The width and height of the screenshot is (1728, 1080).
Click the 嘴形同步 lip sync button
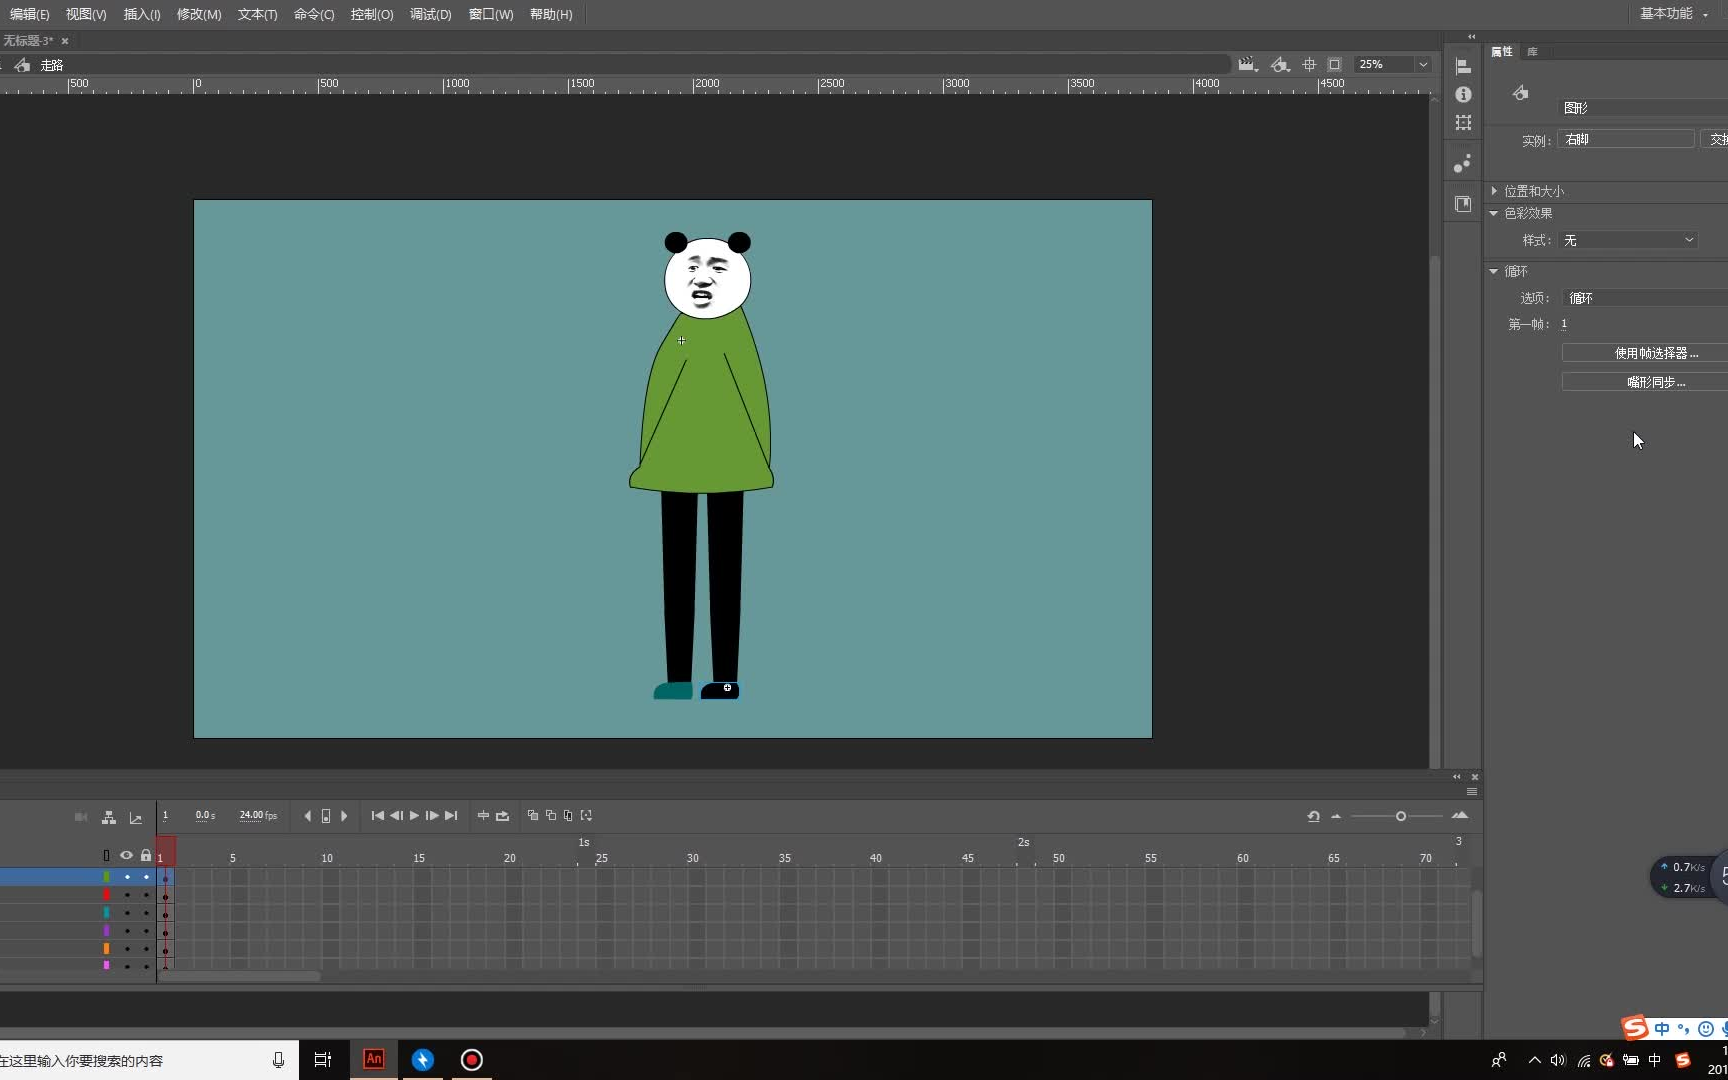click(x=1655, y=382)
